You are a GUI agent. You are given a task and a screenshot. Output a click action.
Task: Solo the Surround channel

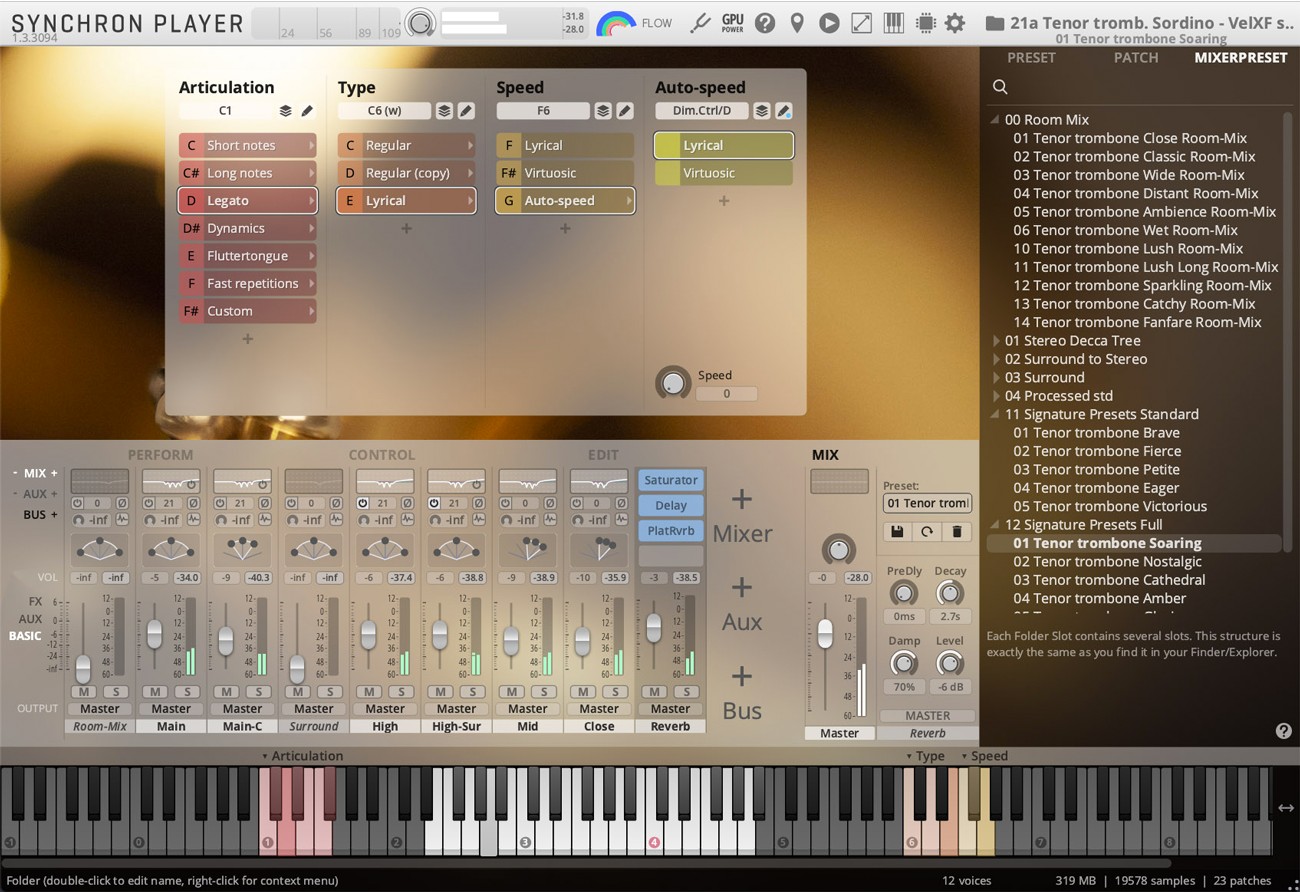coord(330,692)
